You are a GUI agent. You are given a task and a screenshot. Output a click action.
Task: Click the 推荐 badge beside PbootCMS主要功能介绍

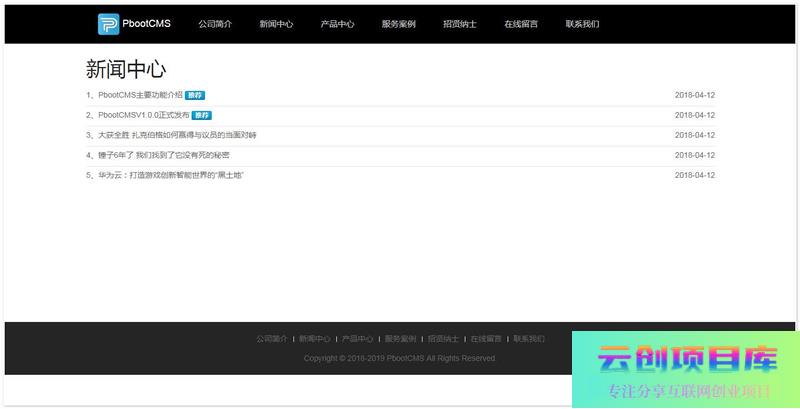click(195, 95)
